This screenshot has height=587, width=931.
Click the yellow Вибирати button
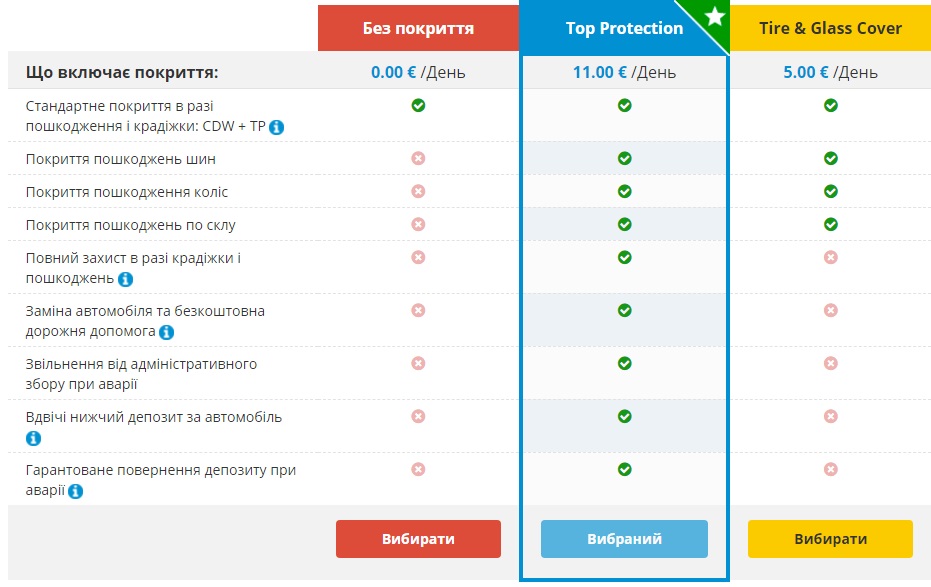click(830, 539)
